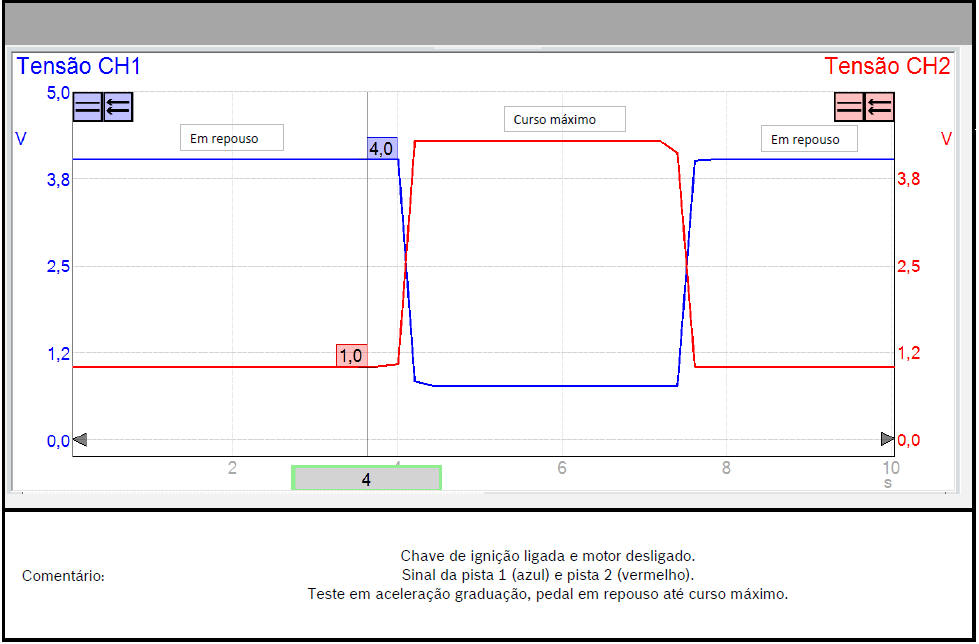Click the blue 5,0 value on the CH1 axis
Image resolution: width=979 pixels, height=644 pixels.
point(57,94)
